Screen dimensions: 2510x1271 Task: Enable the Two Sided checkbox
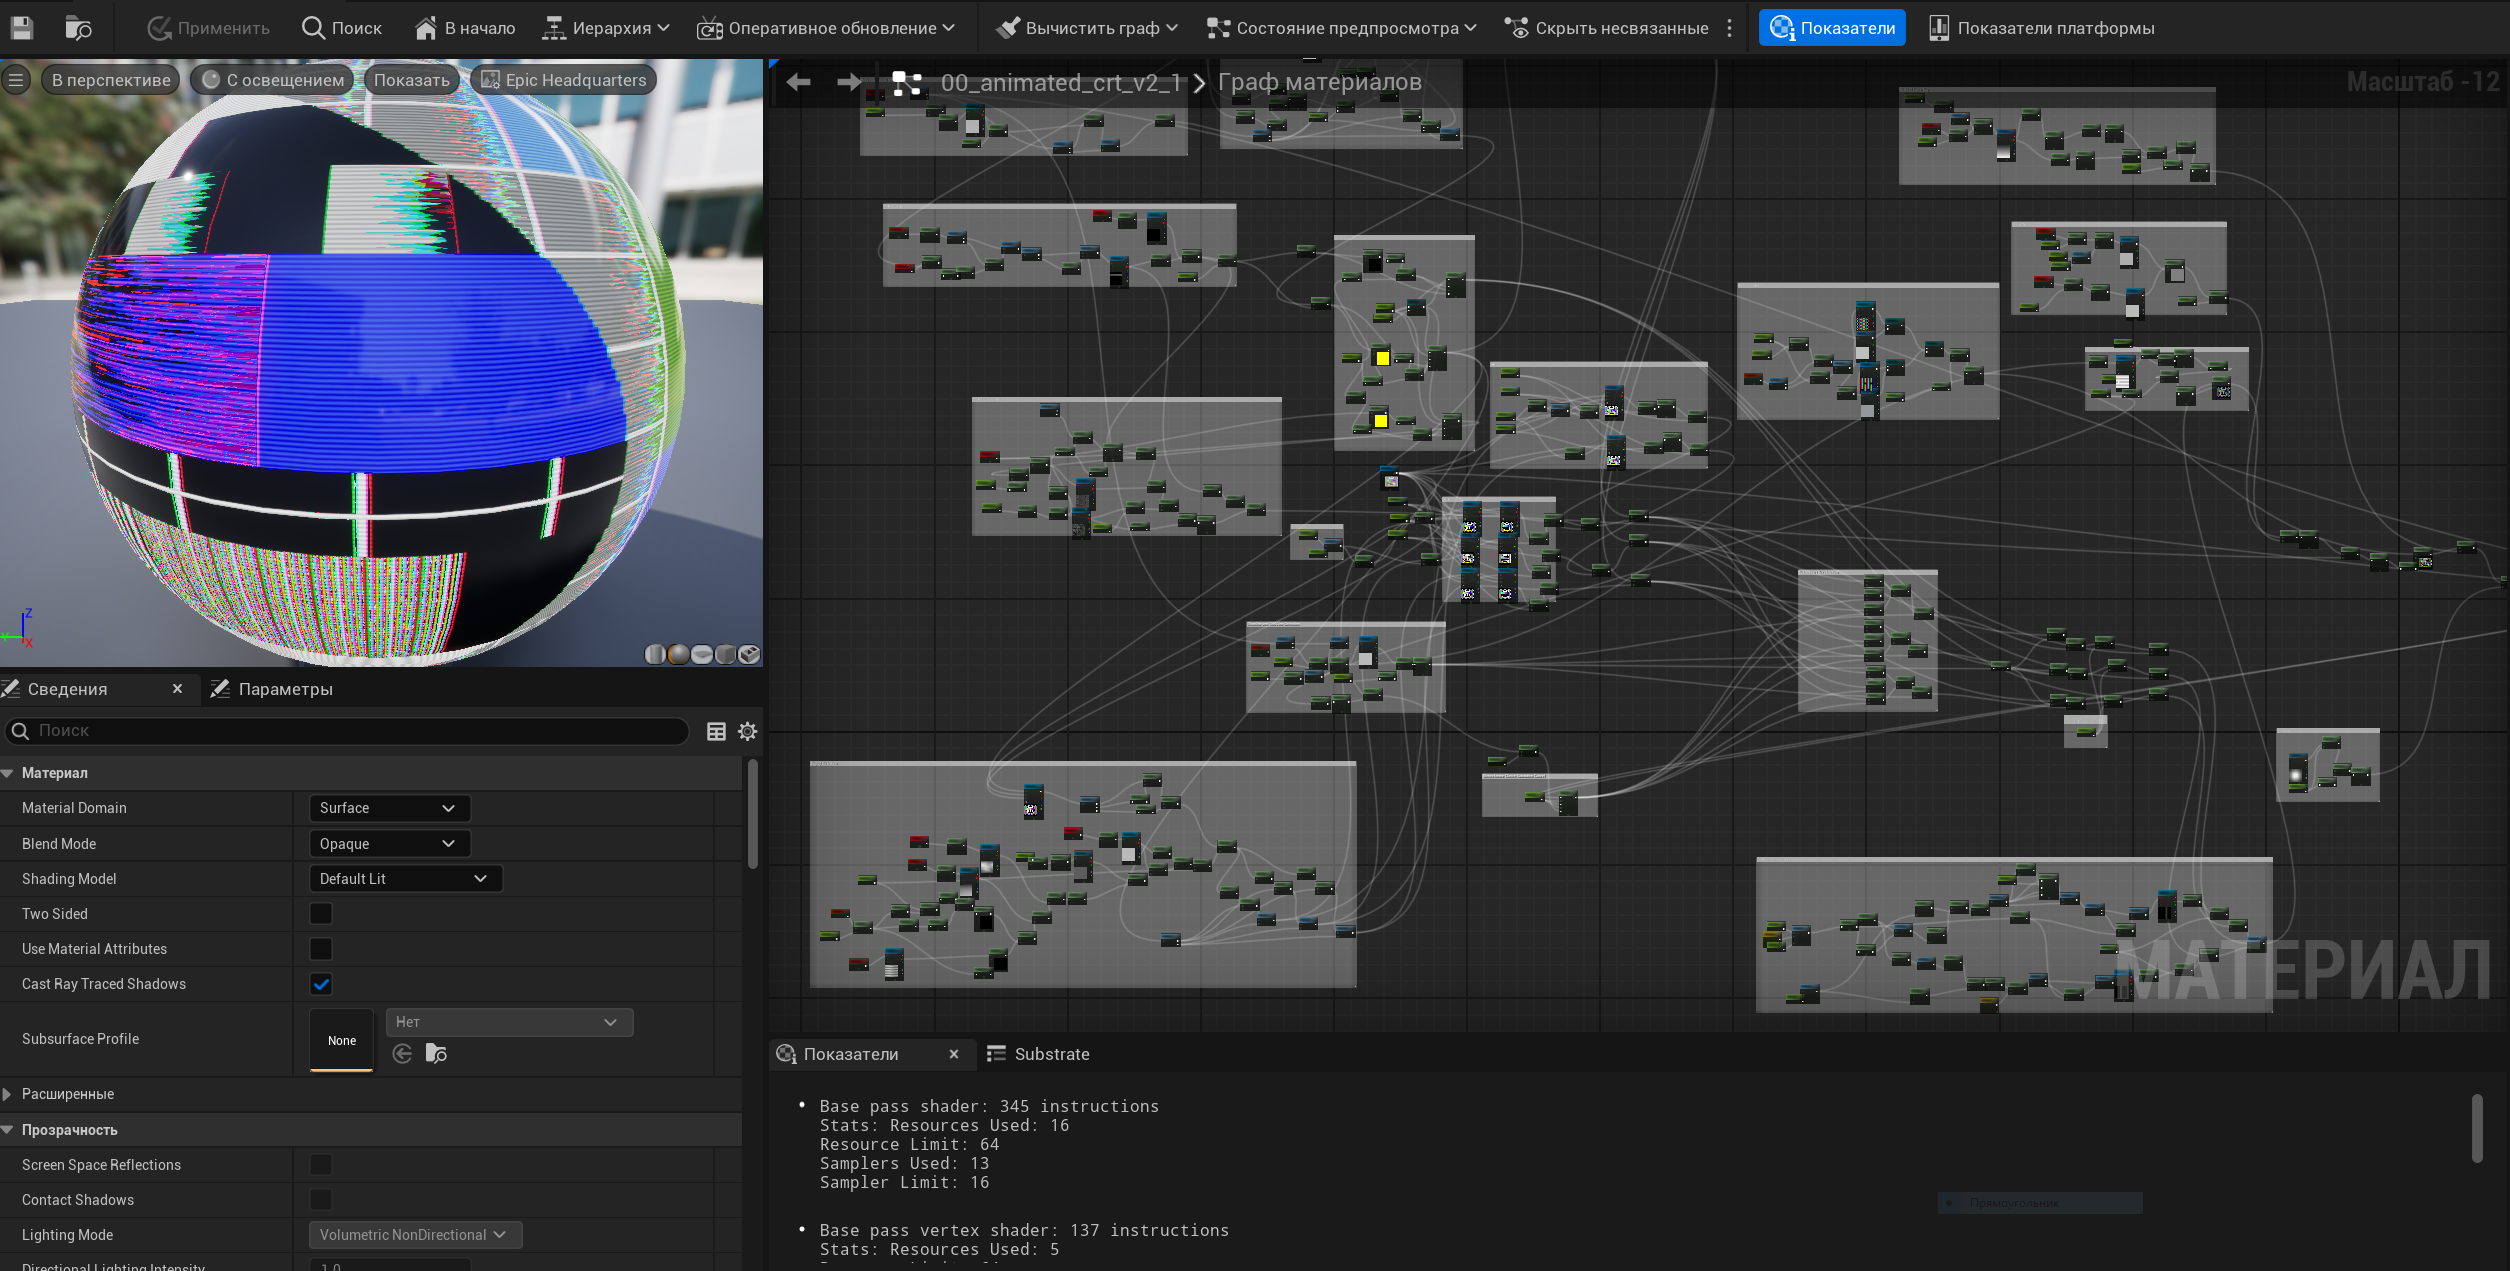321,913
